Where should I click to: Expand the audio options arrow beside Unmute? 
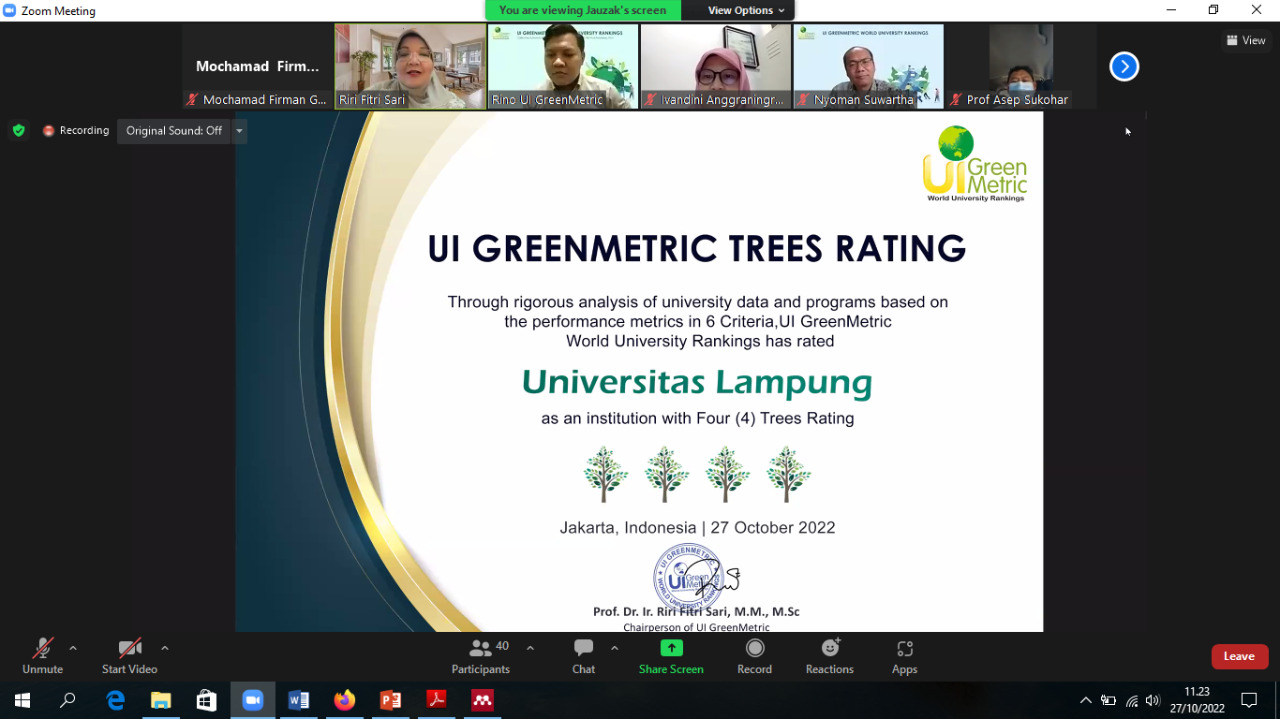(73, 648)
